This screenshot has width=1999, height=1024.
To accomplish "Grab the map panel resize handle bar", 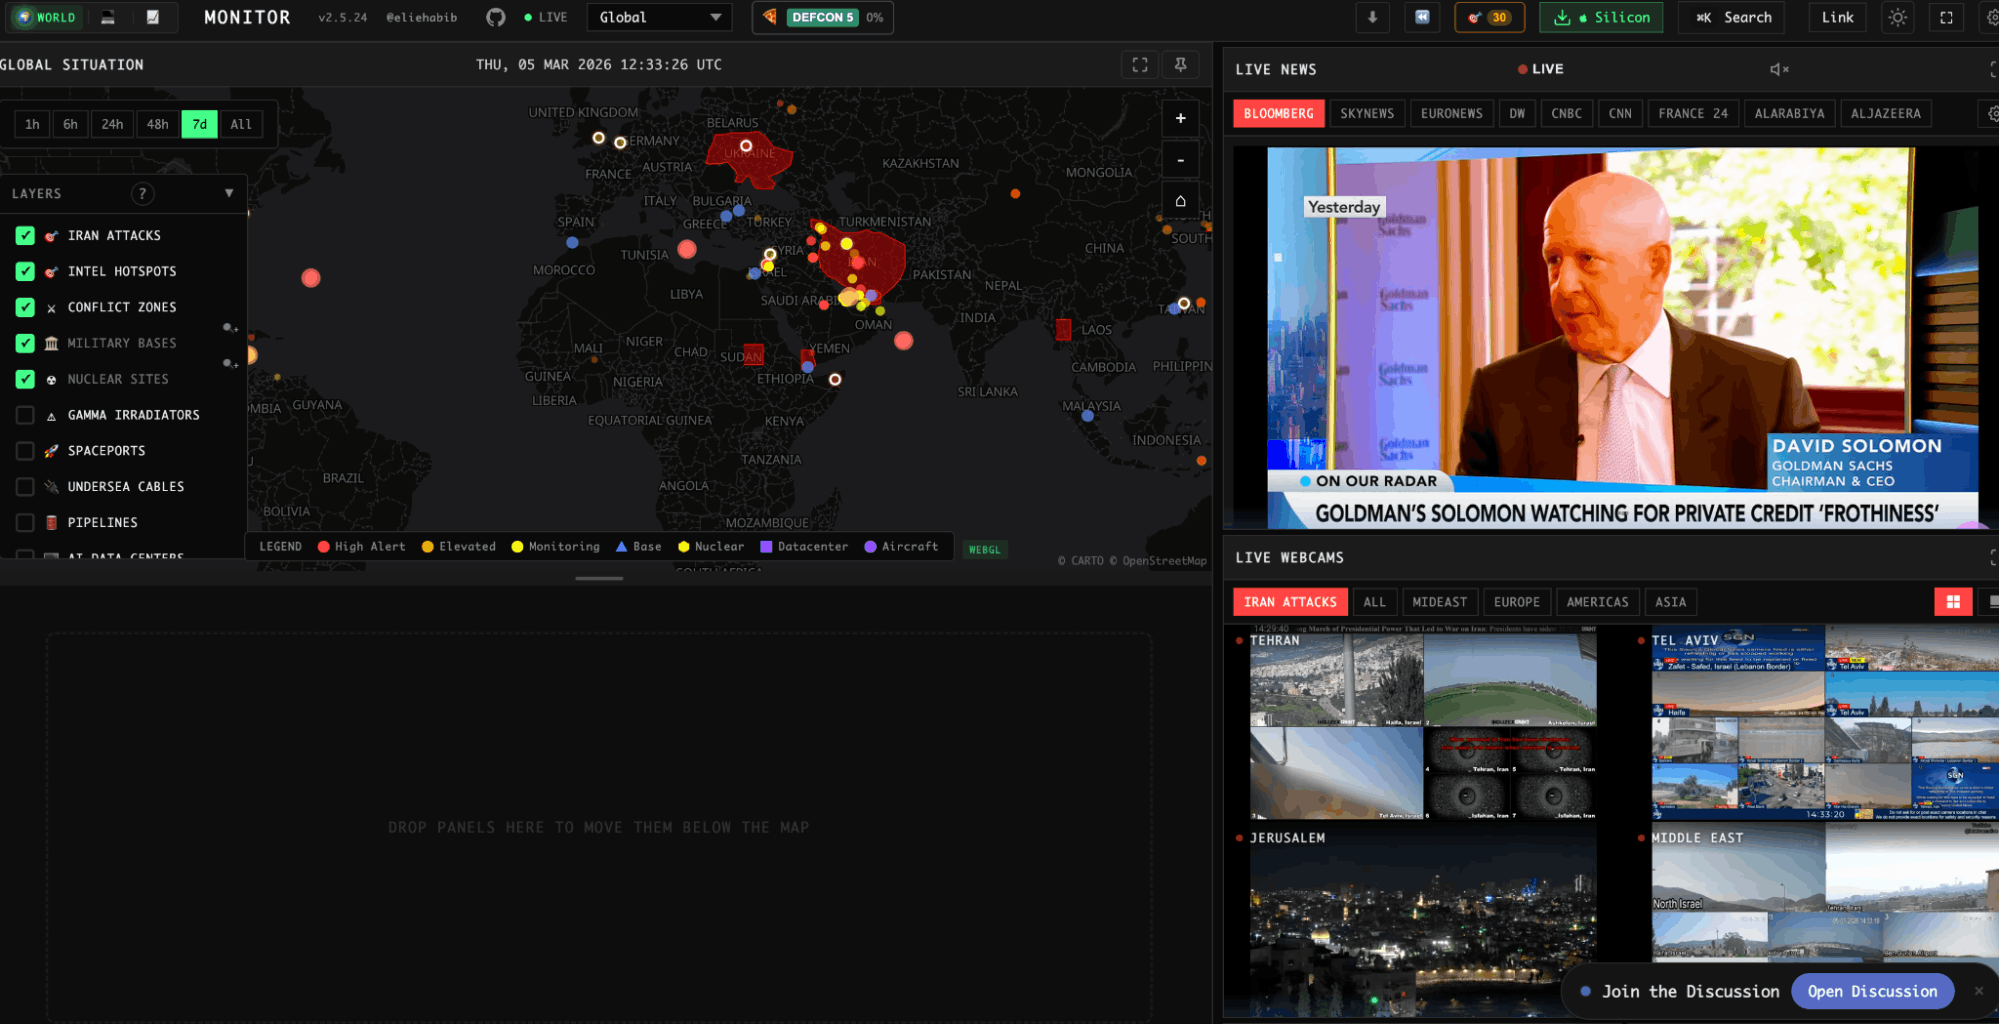I will click(599, 578).
